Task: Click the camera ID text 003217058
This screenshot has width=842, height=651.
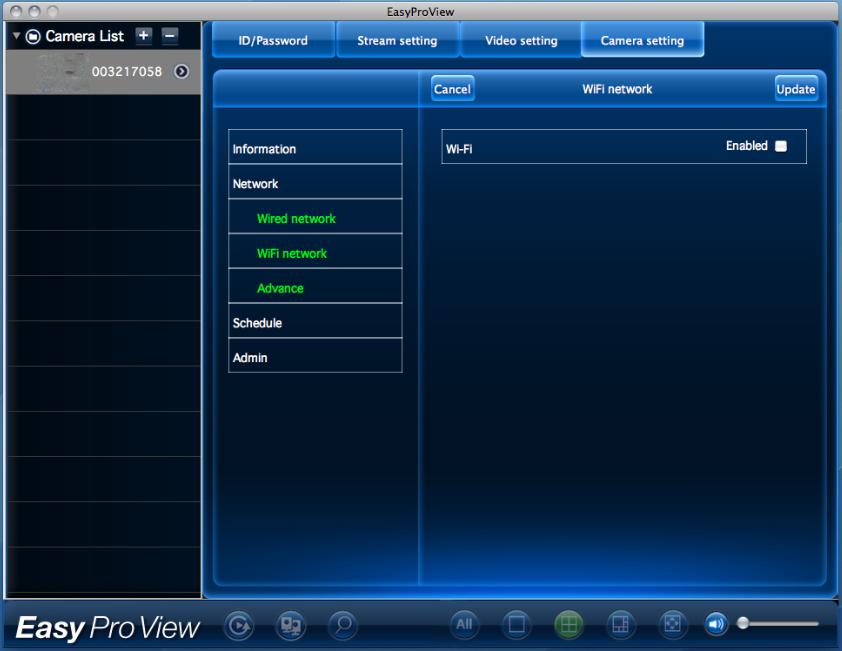Action: [x=127, y=71]
